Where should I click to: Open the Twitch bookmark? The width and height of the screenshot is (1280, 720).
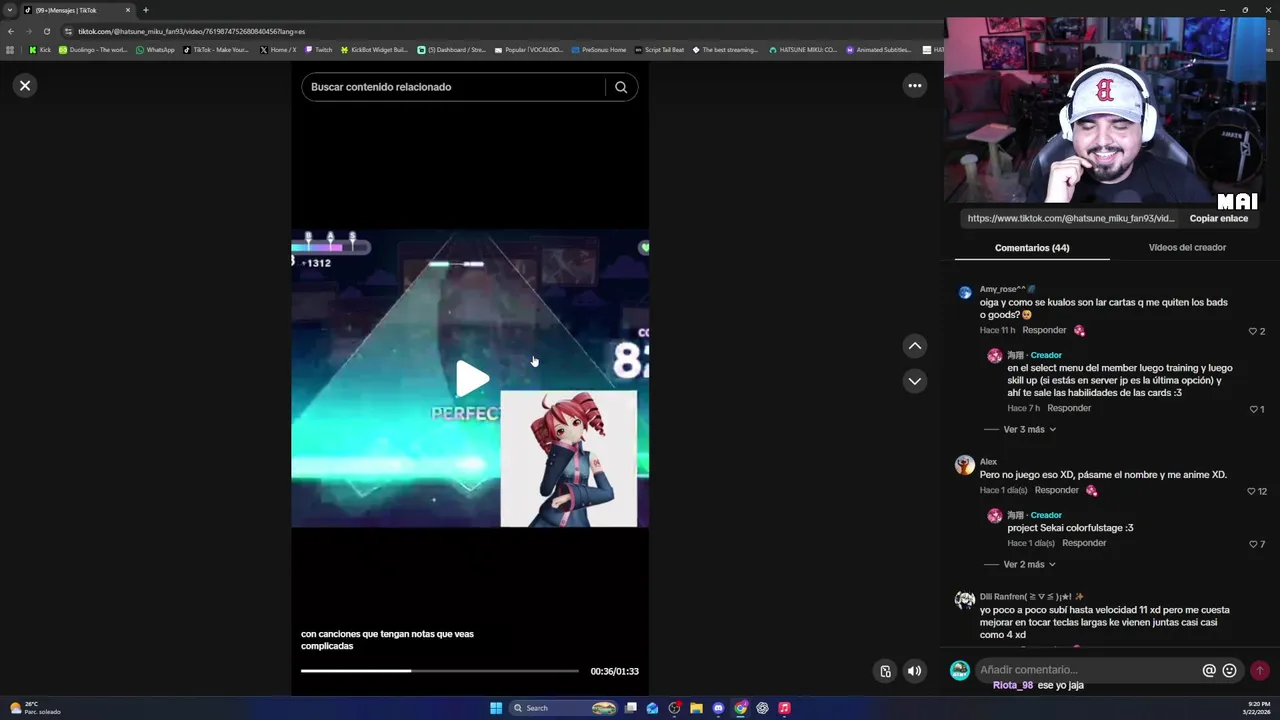319,50
